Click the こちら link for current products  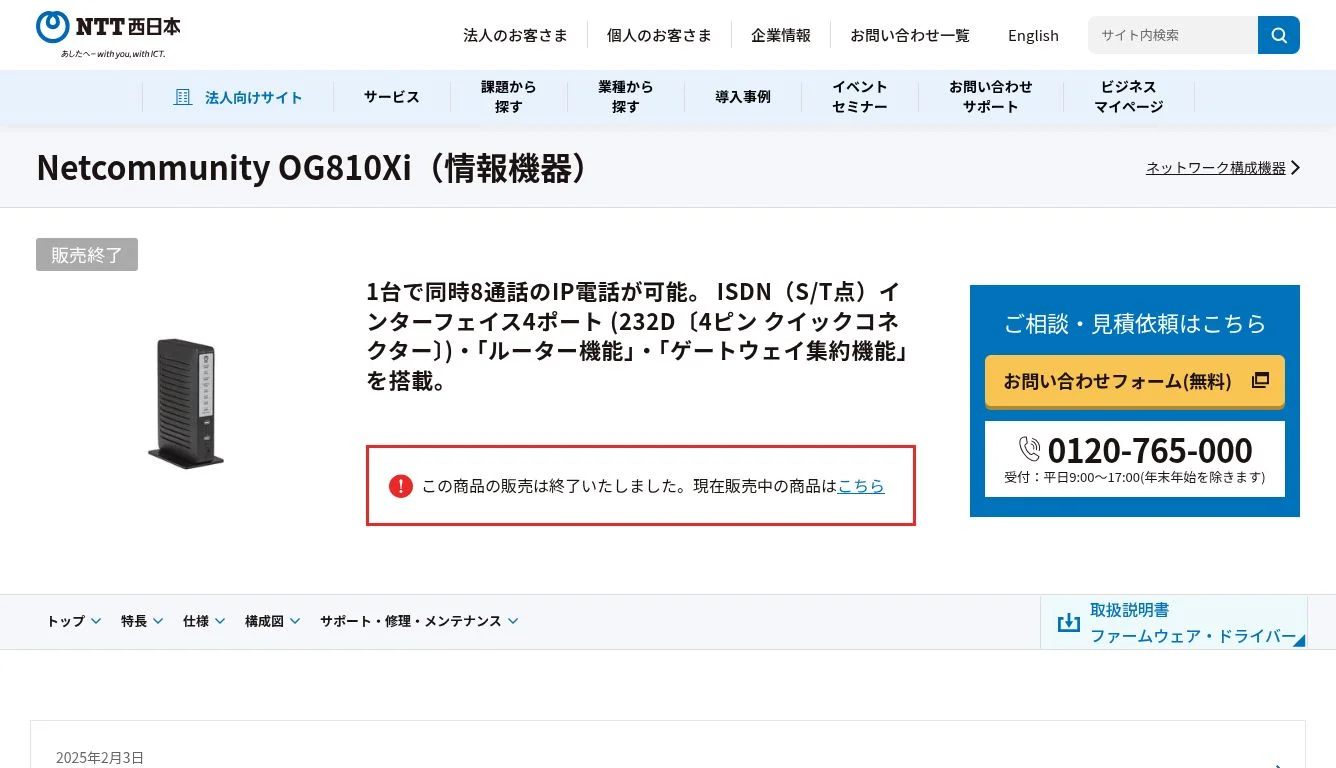point(861,486)
